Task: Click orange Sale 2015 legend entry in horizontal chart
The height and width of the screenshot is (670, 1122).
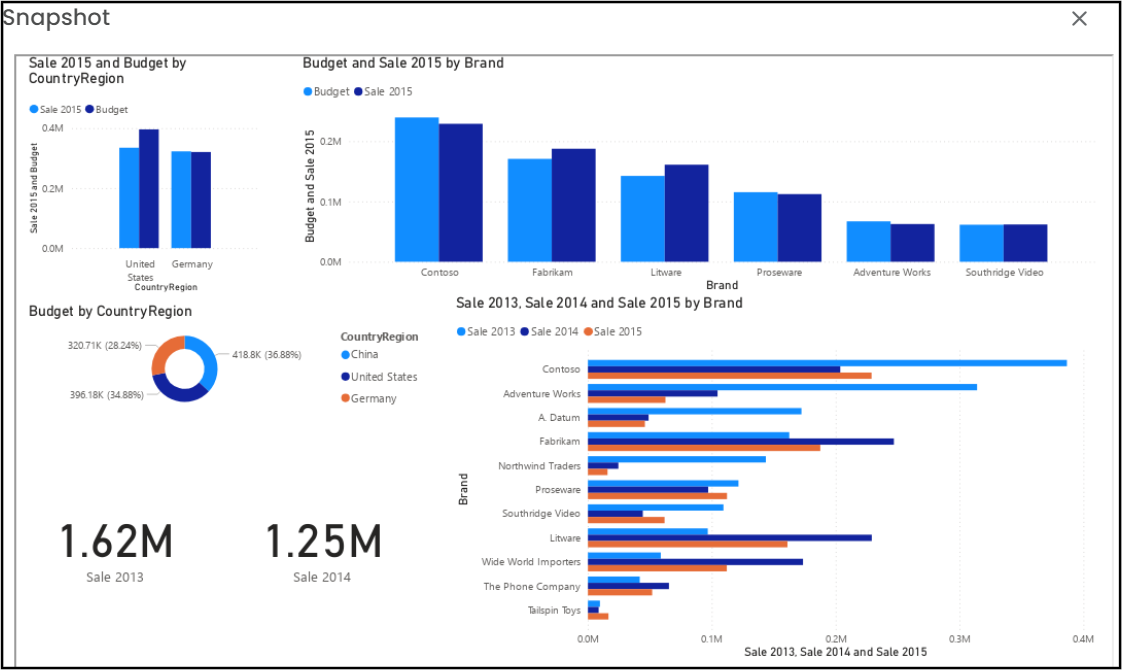Action: pos(613,332)
